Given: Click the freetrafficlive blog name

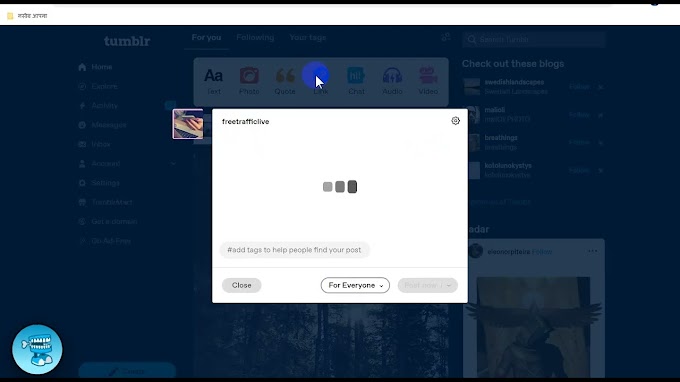Looking at the screenshot, I should click(x=245, y=122).
